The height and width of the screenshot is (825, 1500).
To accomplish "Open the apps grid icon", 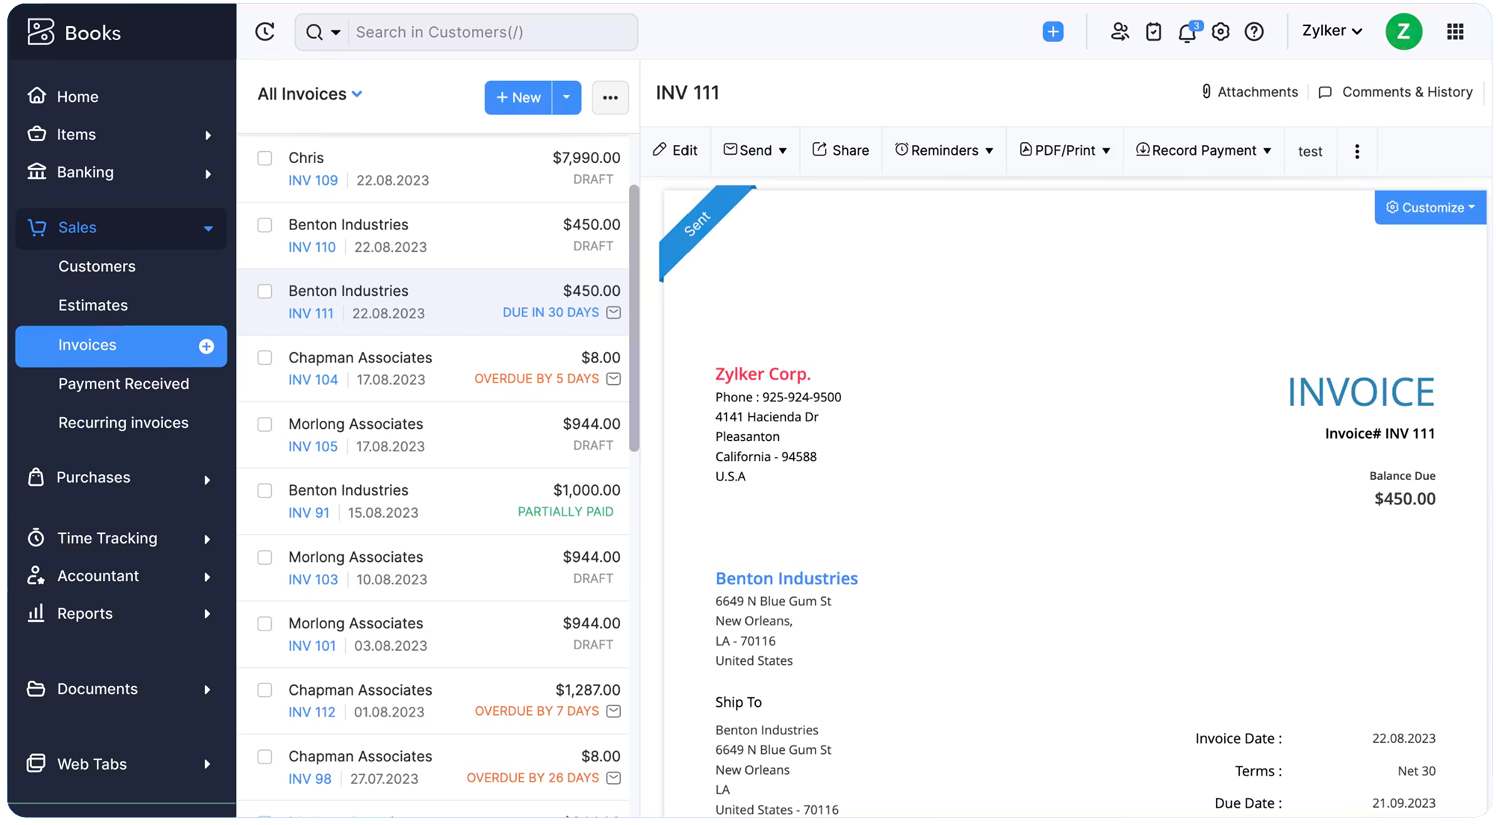I will pyautogui.click(x=1455, y=32).
